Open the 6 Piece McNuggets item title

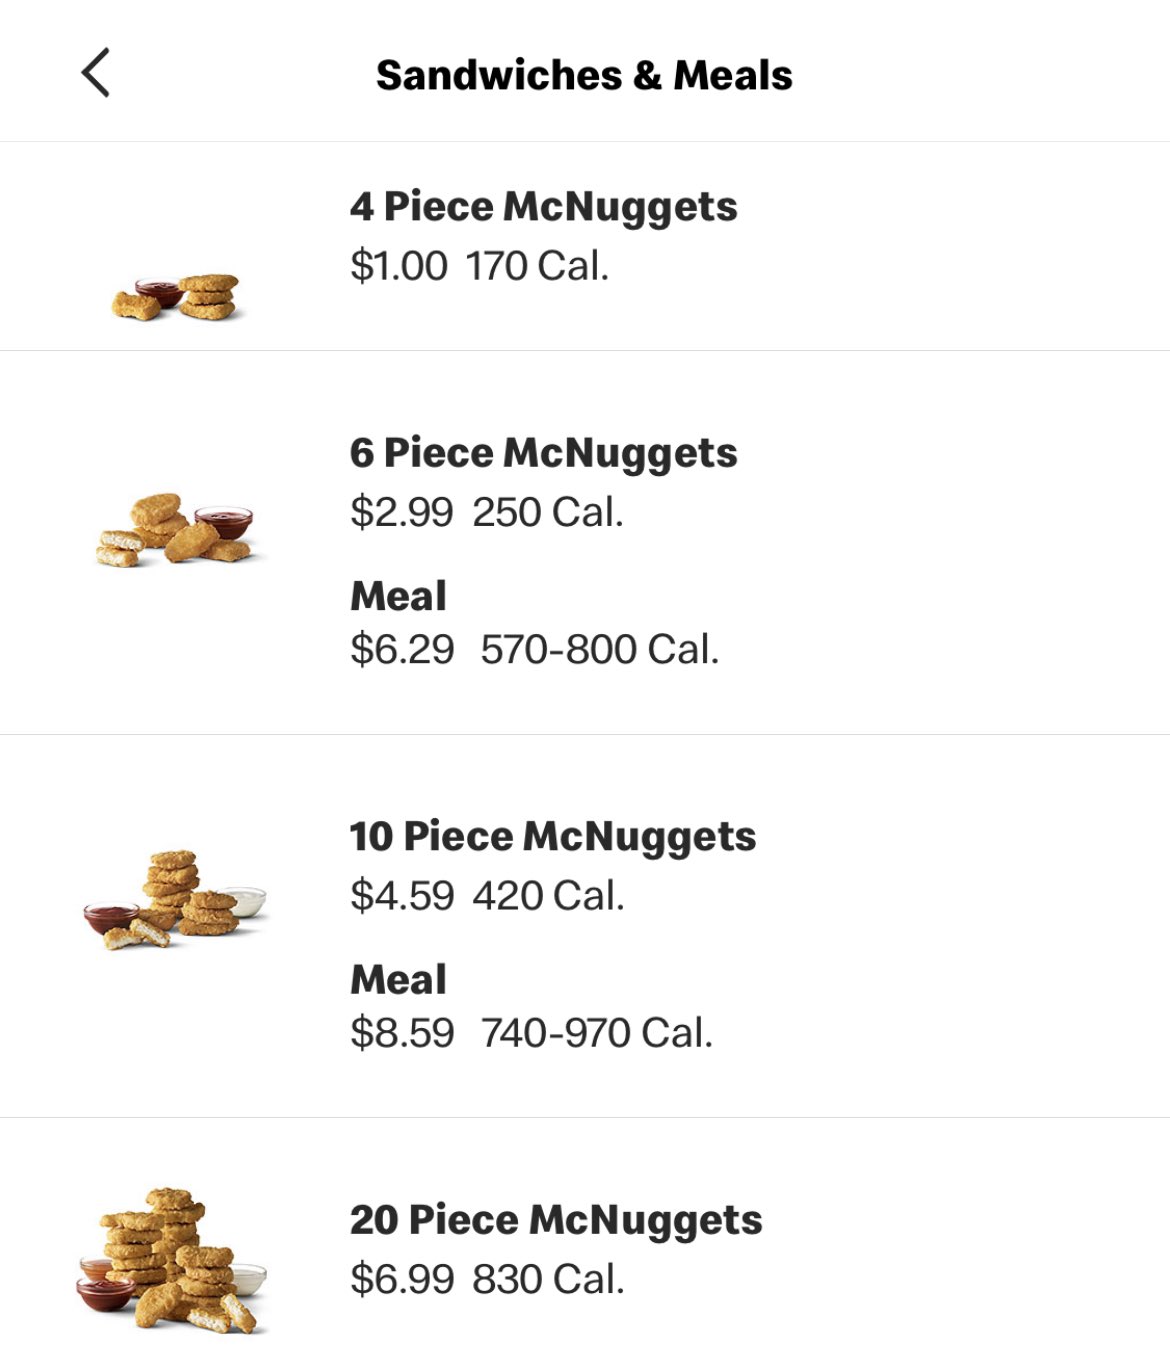coord(543,453)
